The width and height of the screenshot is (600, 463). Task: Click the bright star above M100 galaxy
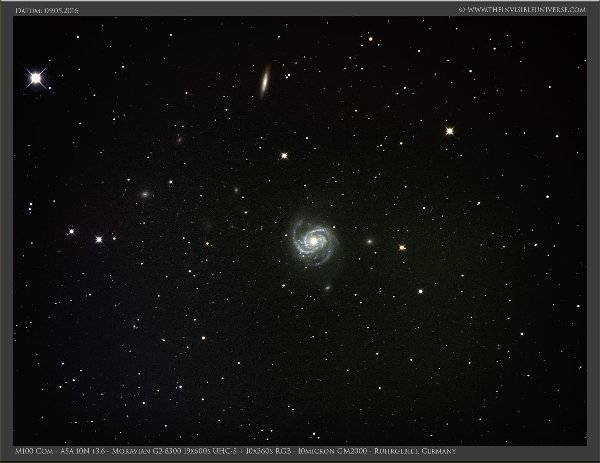[x=284, y=155]
